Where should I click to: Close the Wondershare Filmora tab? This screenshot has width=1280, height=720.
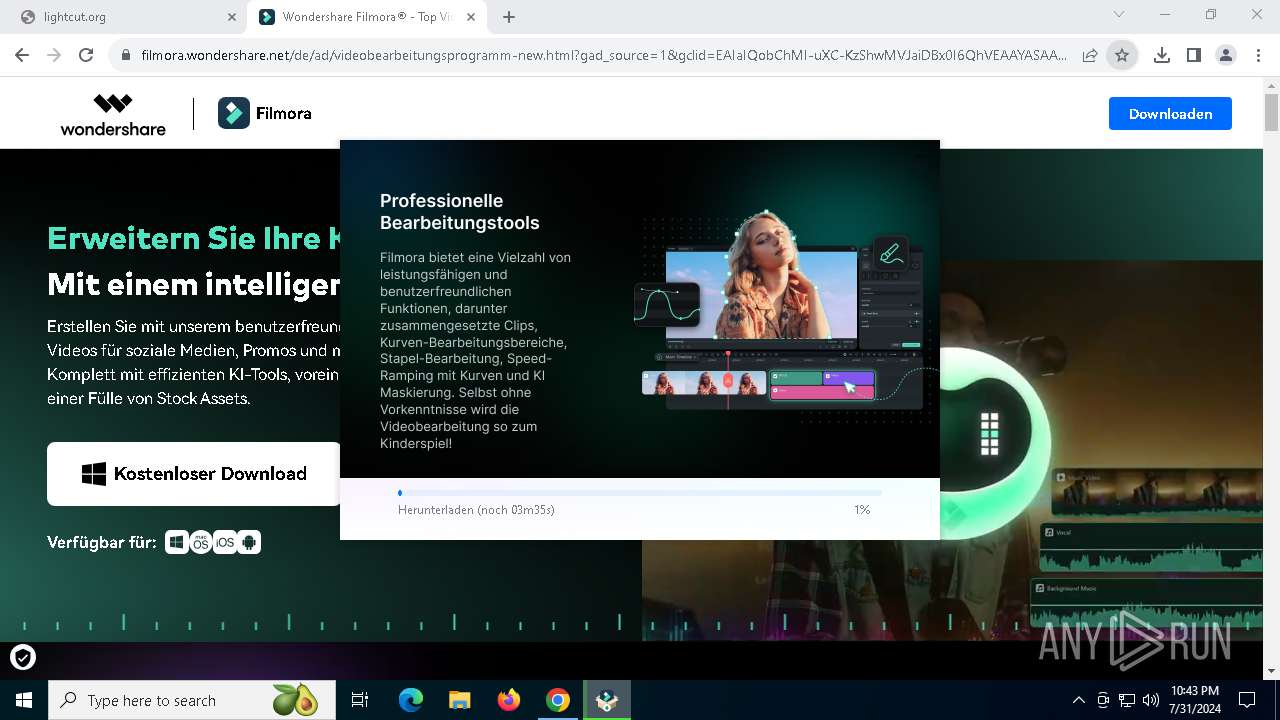click(x=471, y=17)
